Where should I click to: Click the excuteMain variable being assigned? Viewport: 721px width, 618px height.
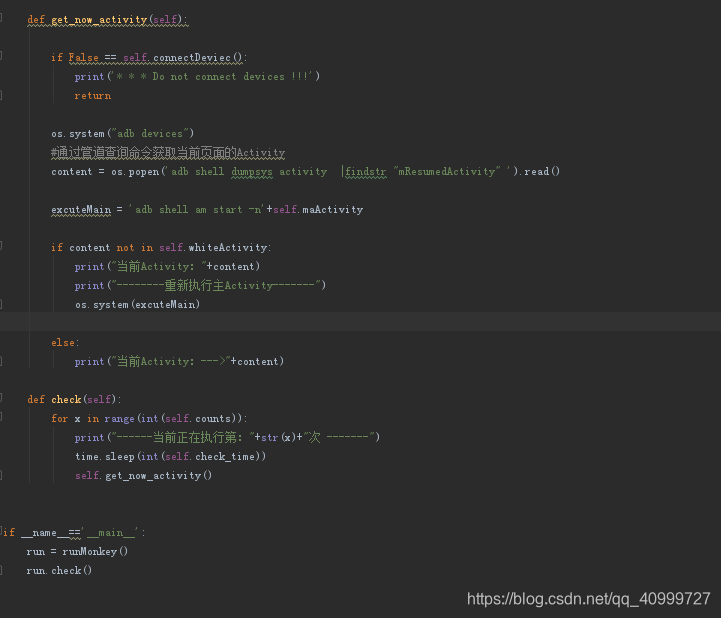coord(81,210)
